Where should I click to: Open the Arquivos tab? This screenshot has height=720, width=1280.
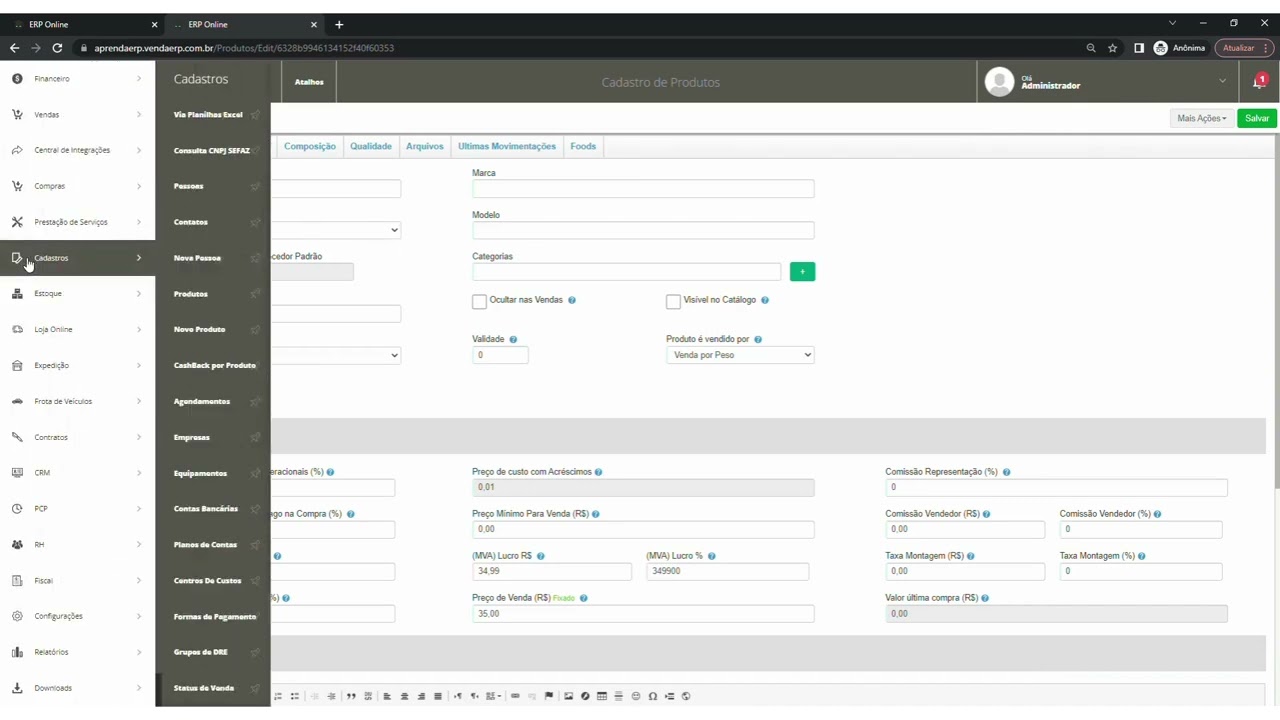pyautogui.click(x=425, y=146)
